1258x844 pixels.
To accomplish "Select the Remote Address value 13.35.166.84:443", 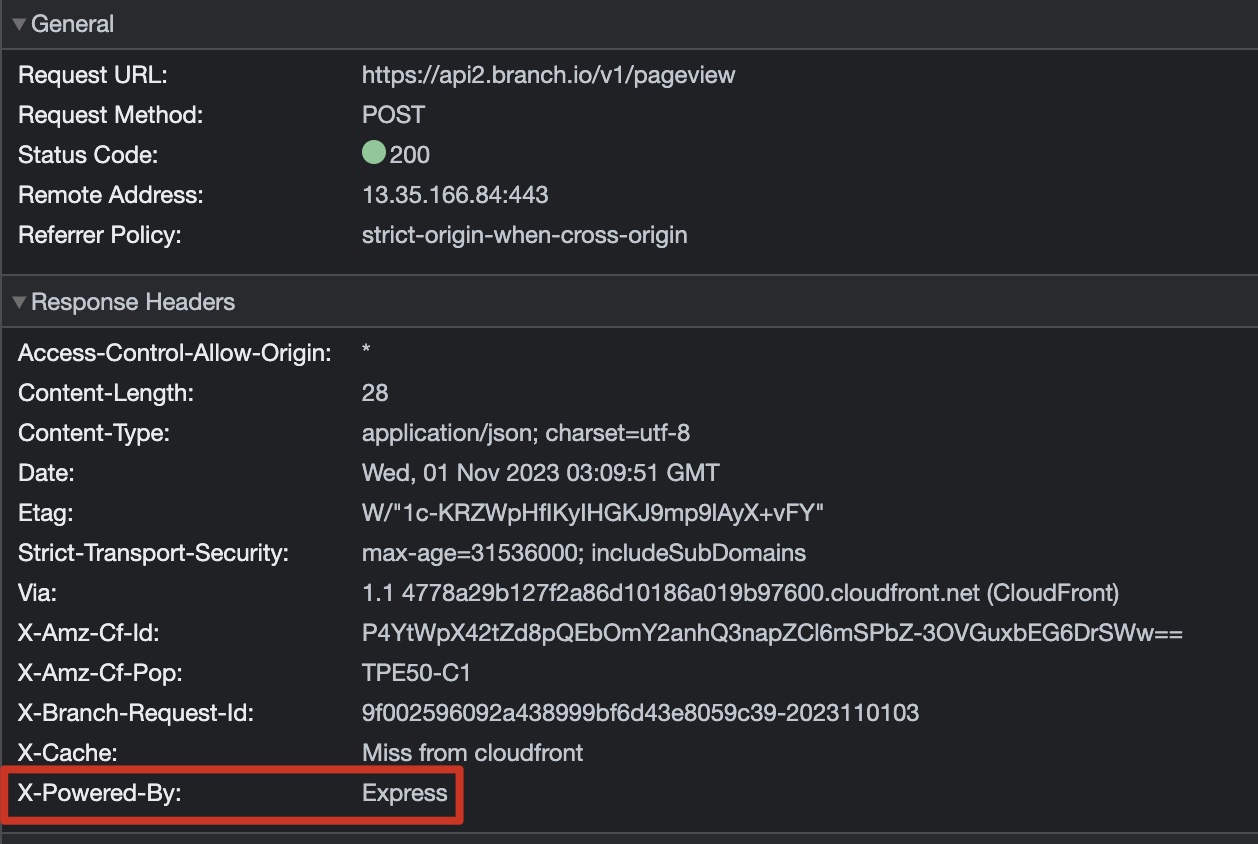I will point(455,195).
